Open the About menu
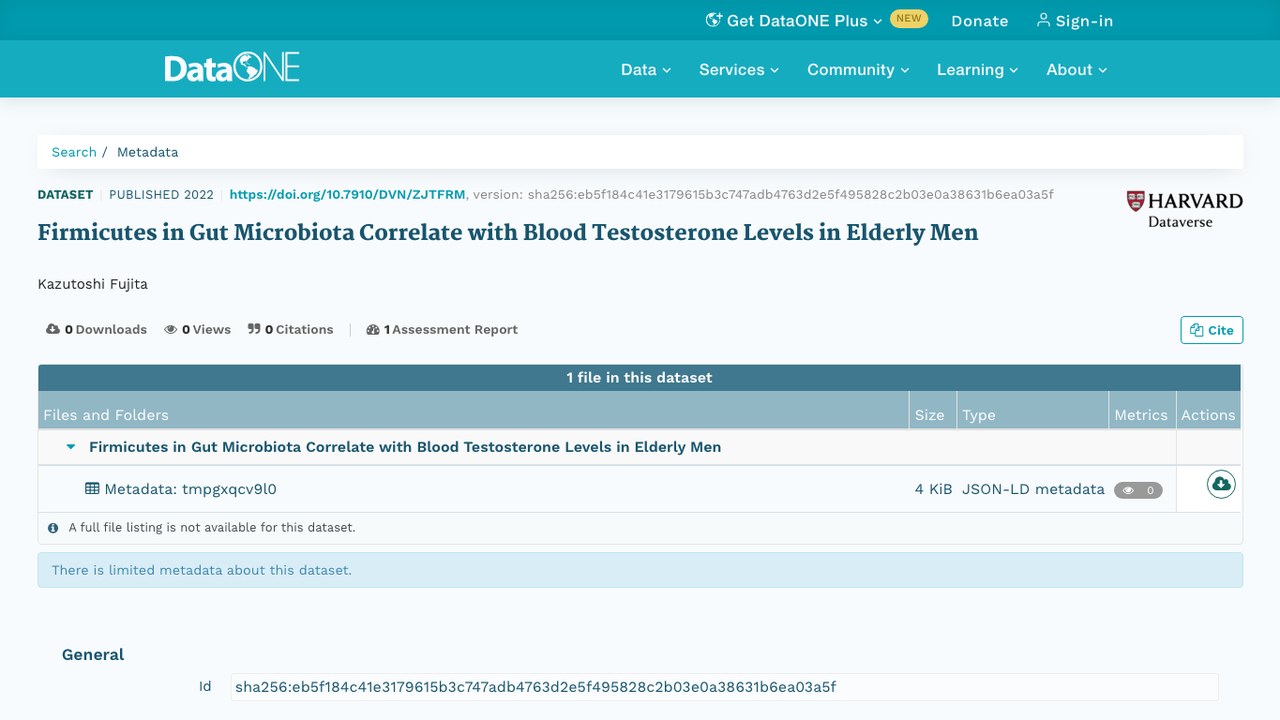 pyautogui.click(x=1077, y=70)
